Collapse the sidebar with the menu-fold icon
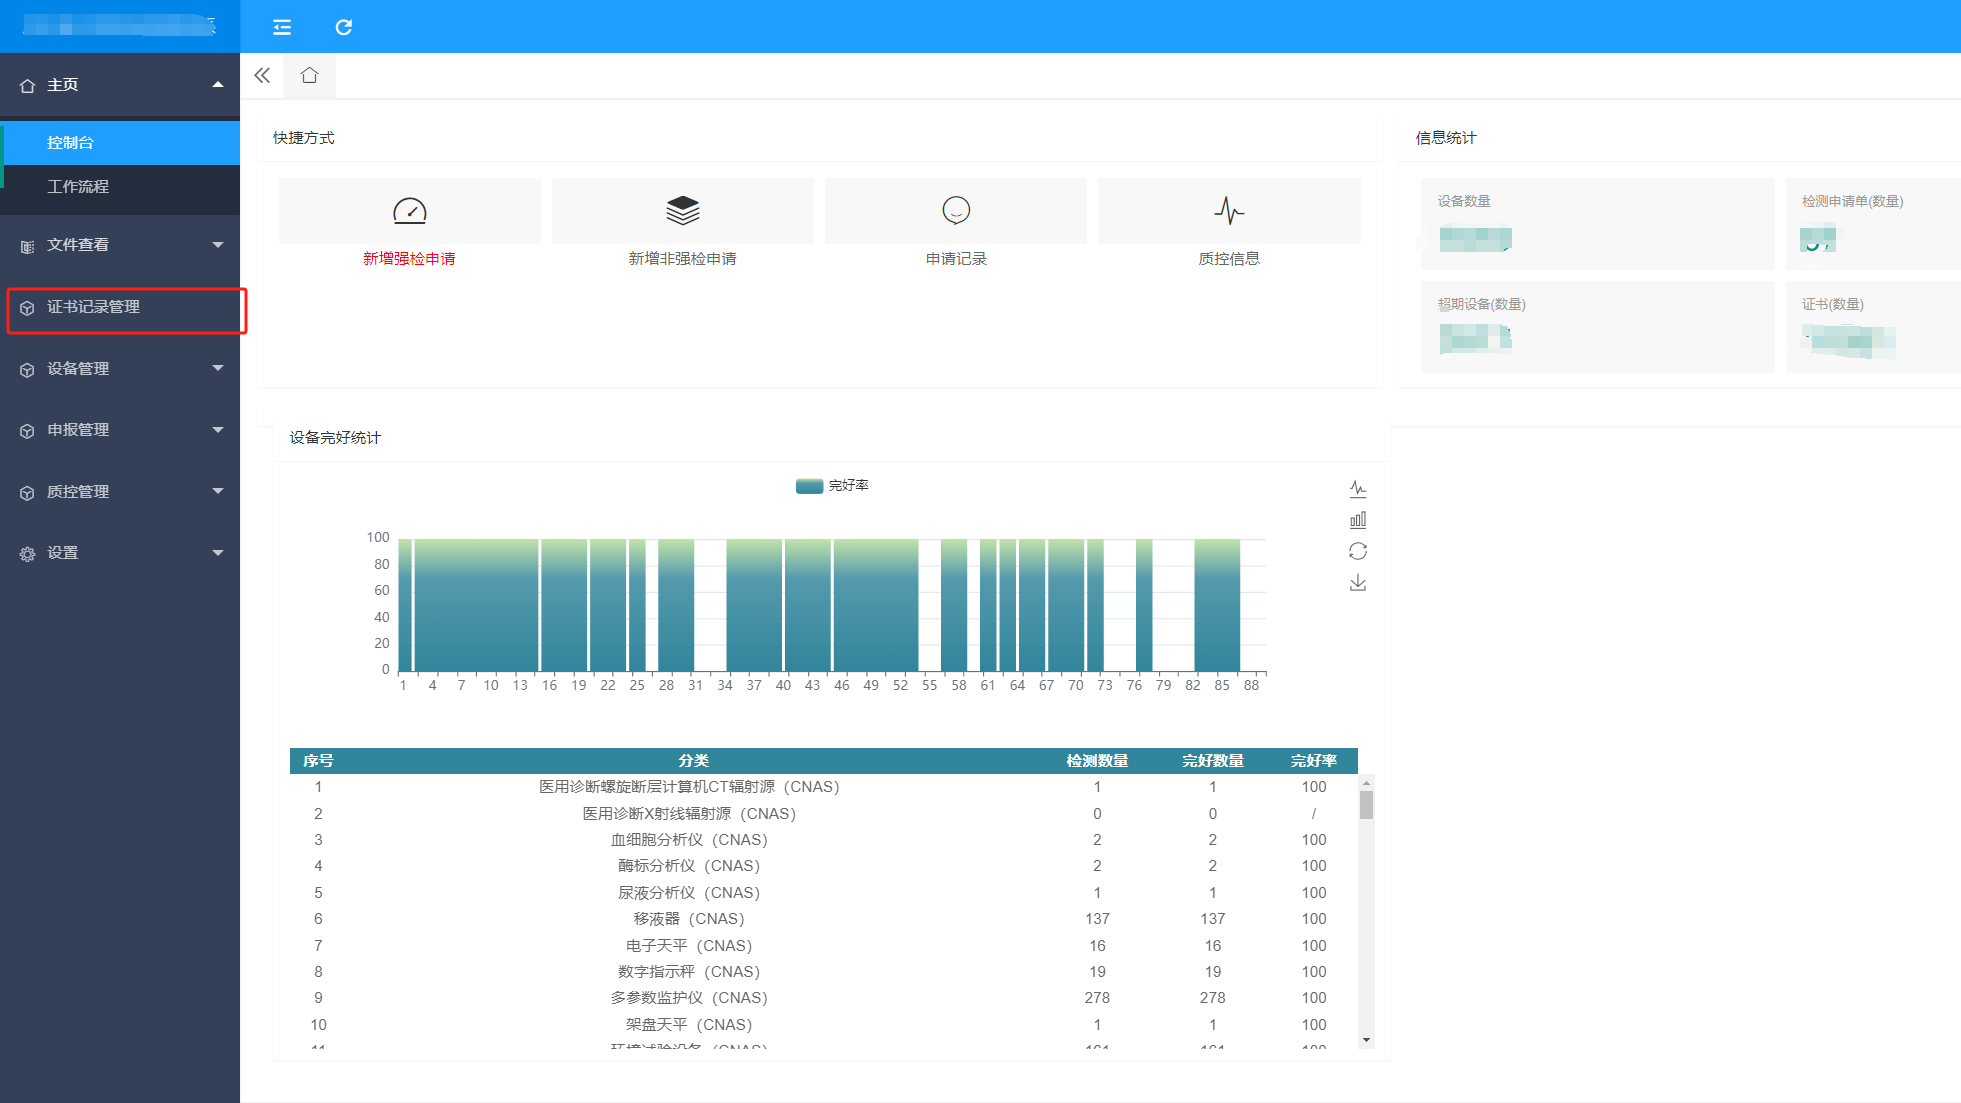The width and height of the screenshot is (1961, 1103). tap(282, 27)
